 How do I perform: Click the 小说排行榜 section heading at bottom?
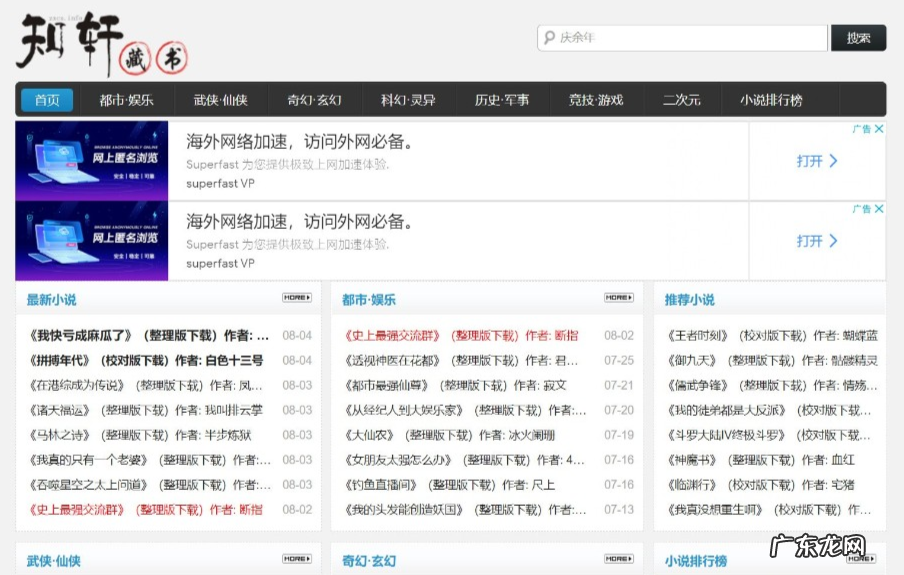pyautogui.click(x=696, y=561)
